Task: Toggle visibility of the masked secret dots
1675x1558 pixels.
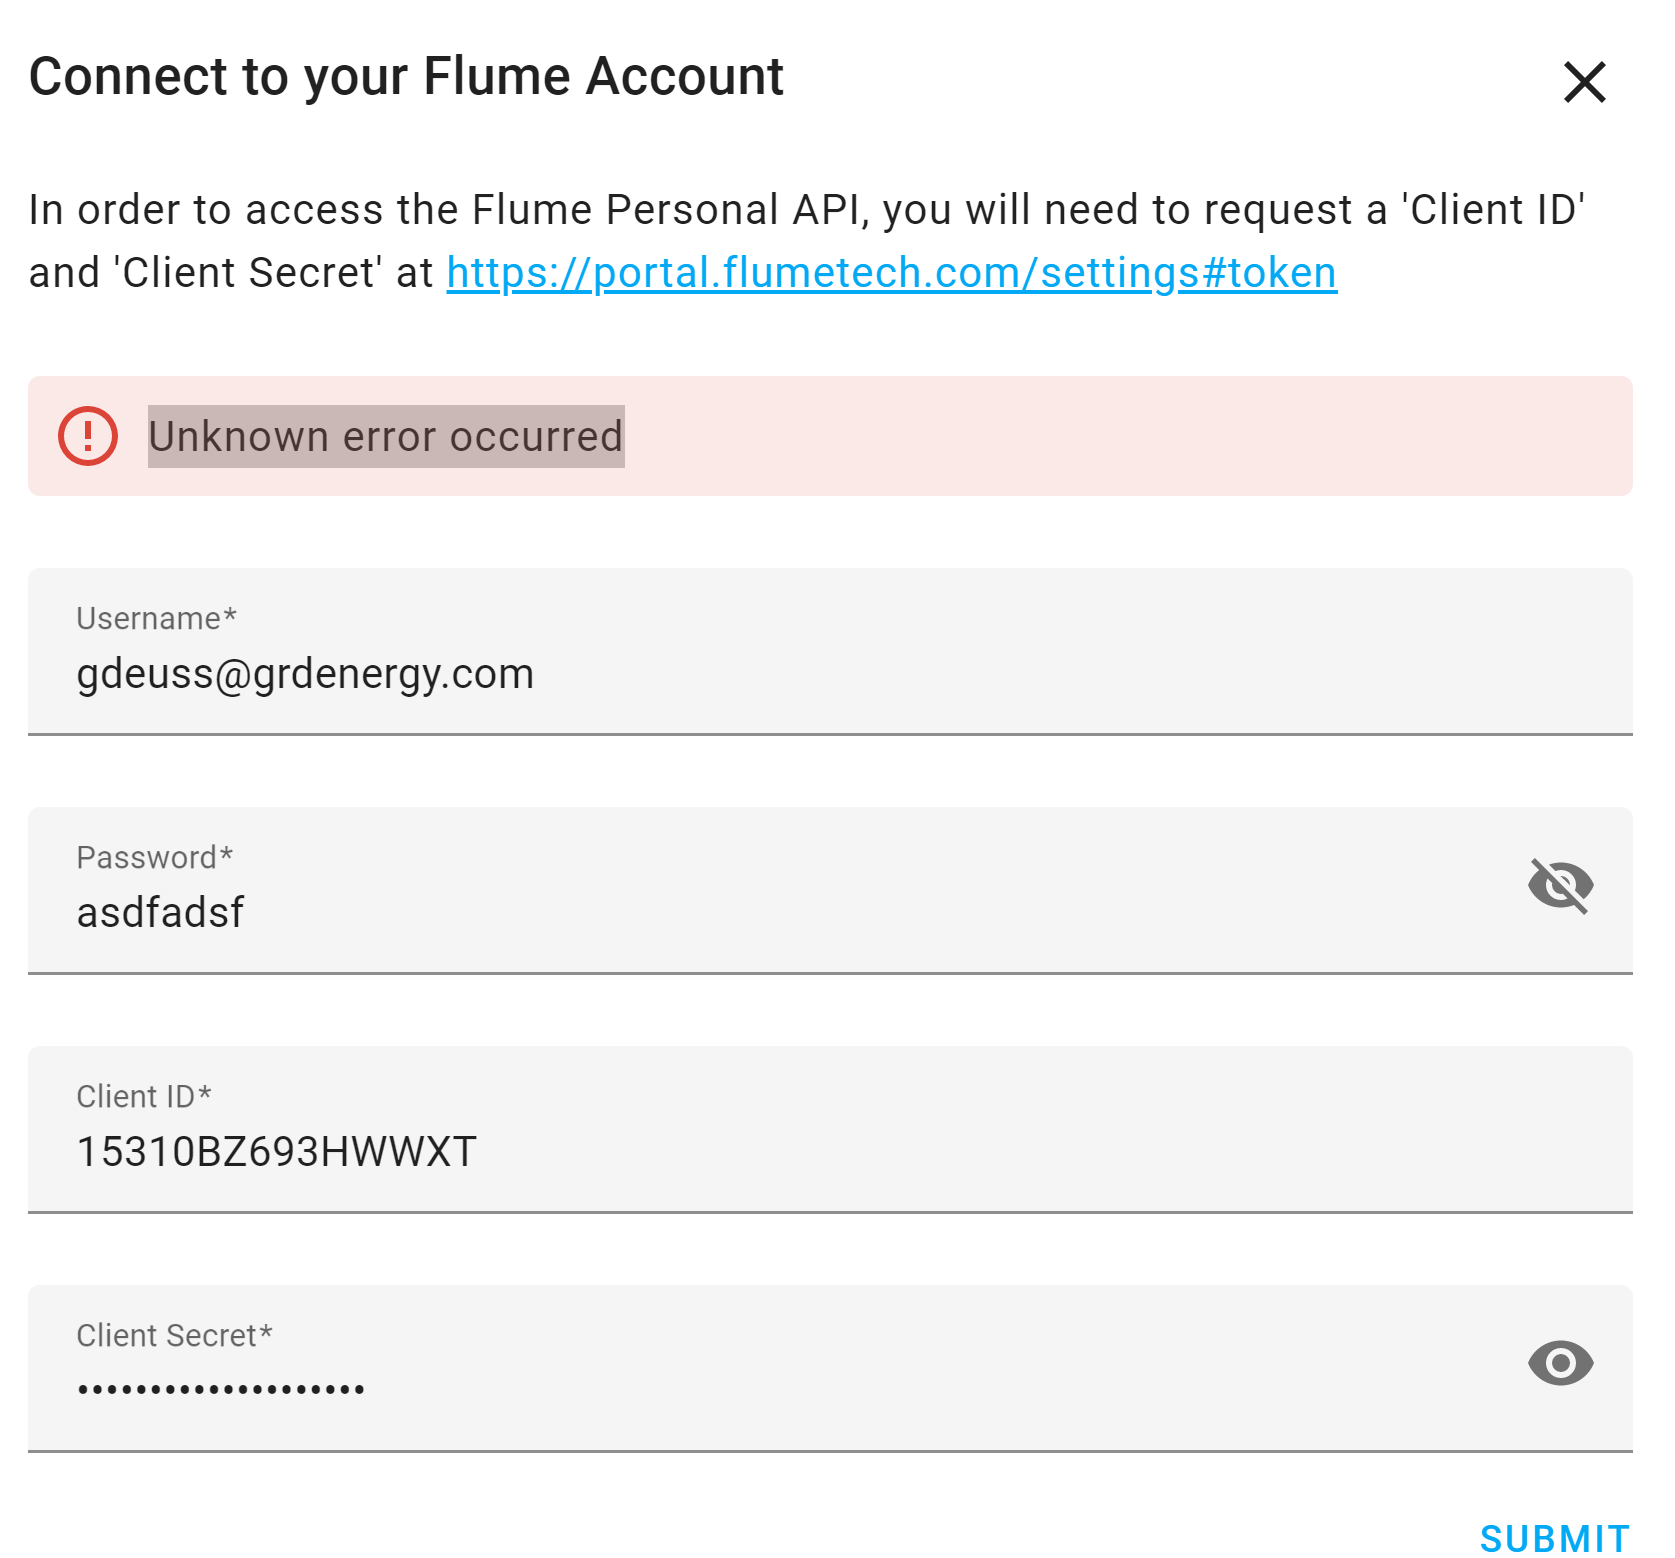Action: tap(1562, 1363)
